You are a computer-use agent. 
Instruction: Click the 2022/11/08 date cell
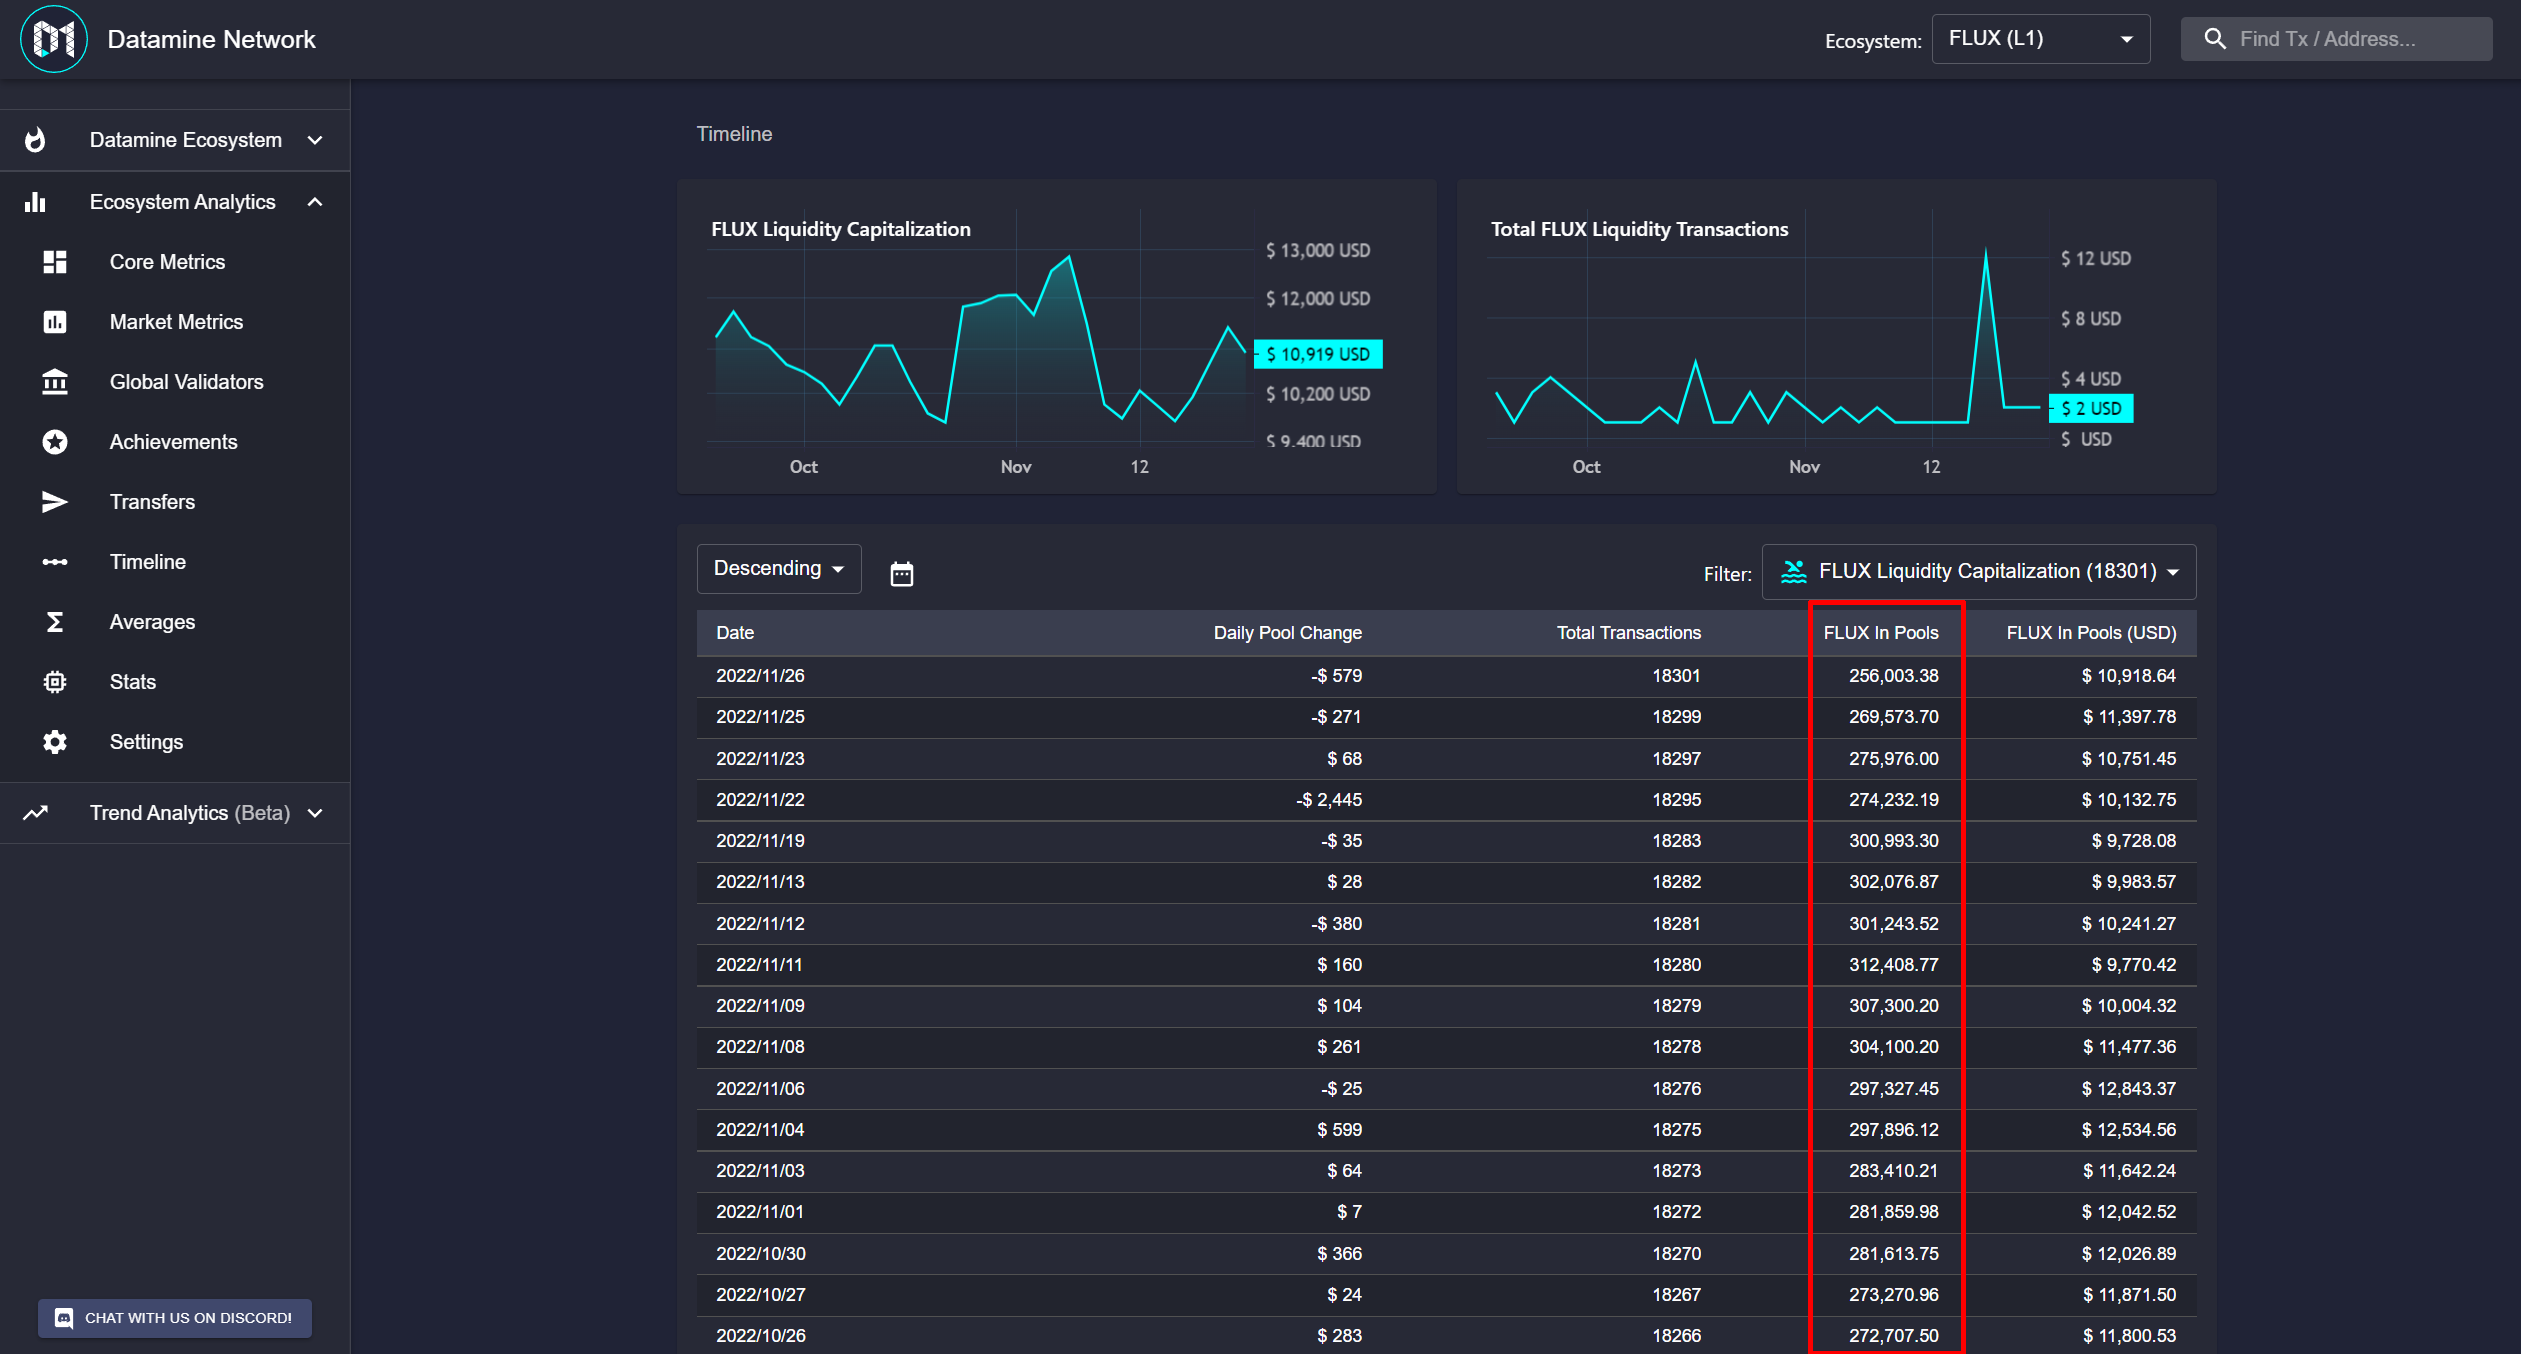point(760,1047)
